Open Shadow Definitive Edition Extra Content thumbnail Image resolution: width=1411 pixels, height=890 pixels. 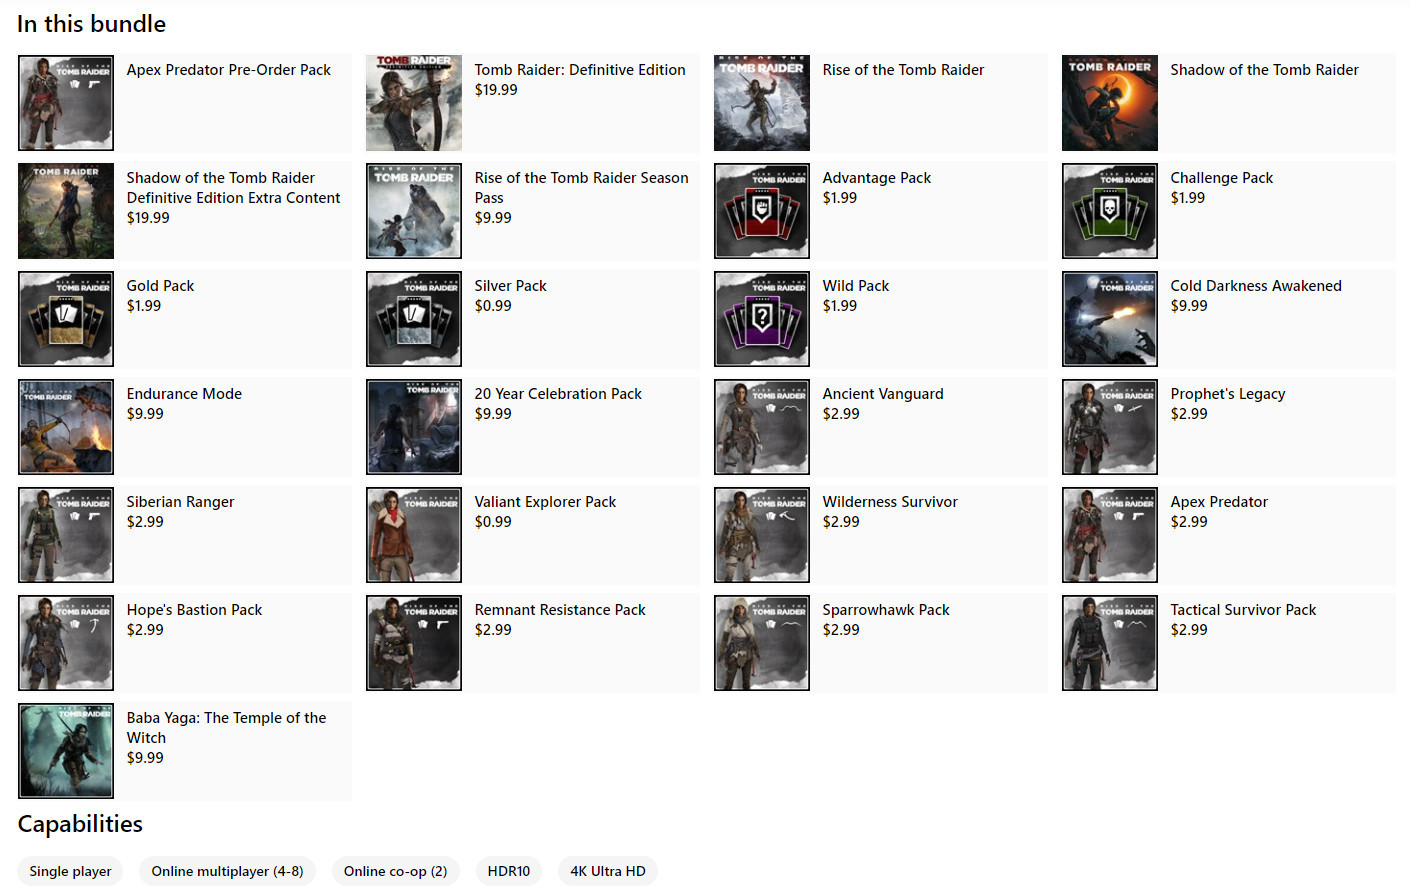[x=66, y=211]
